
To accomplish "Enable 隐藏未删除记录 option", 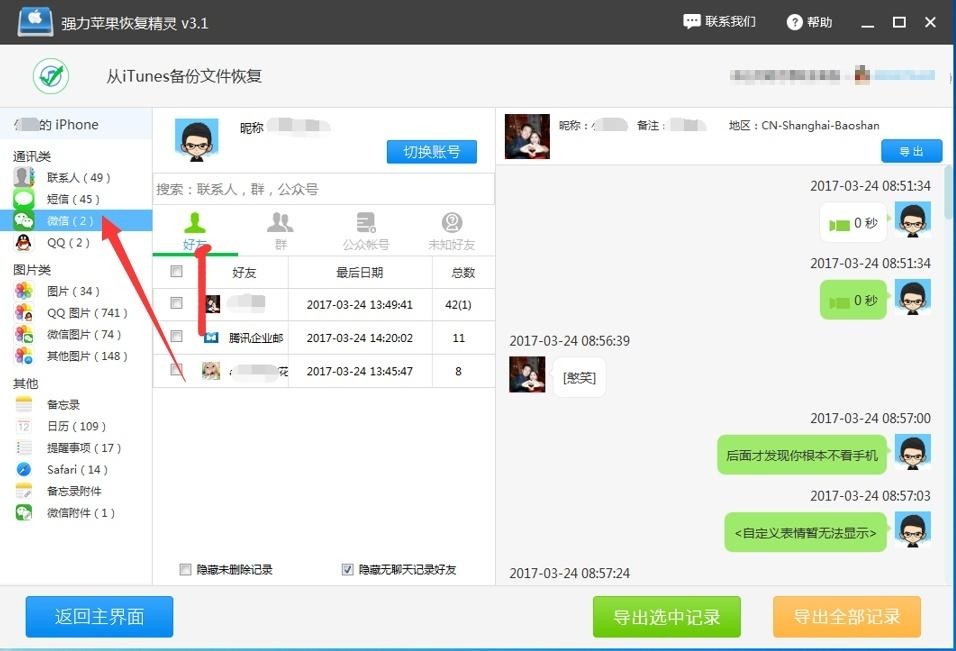I will (185, 569).
